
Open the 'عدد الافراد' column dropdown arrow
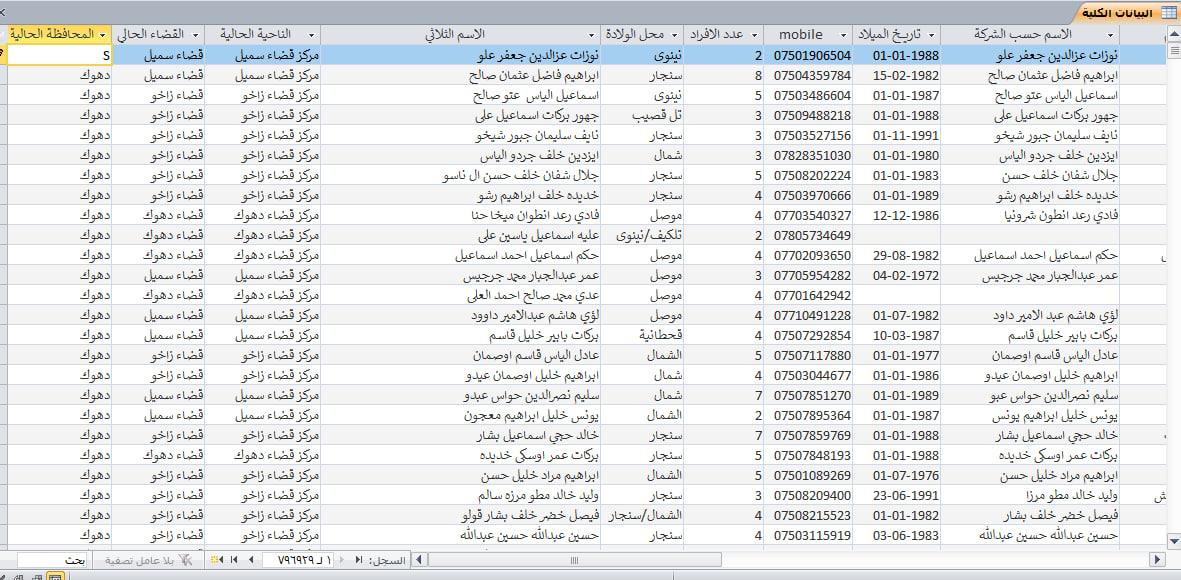pyautogui.click(x=753, y=34)
